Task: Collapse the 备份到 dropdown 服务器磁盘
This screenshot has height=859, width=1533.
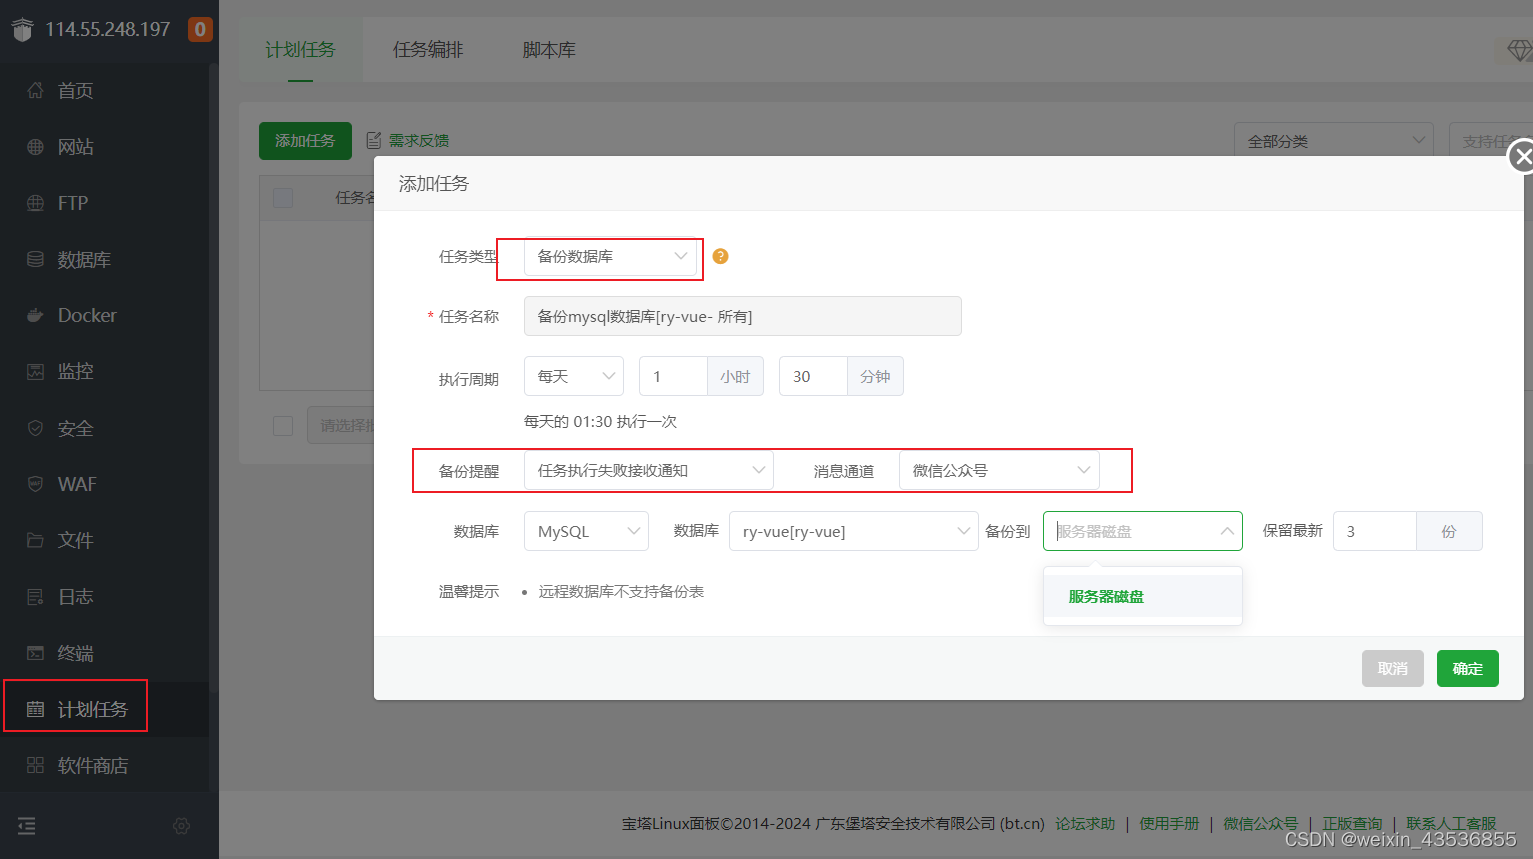Action: click(x=1143, y=531)
